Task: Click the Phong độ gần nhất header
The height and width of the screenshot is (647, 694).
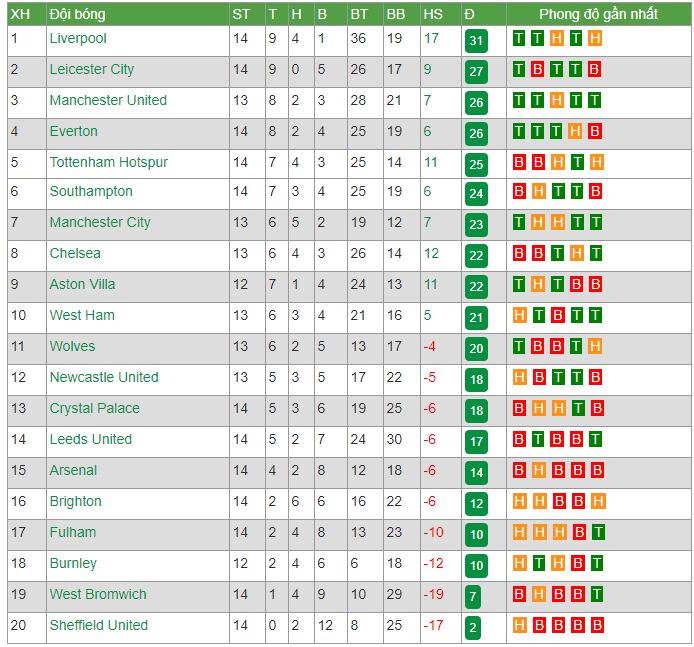Action: point(598,14)
